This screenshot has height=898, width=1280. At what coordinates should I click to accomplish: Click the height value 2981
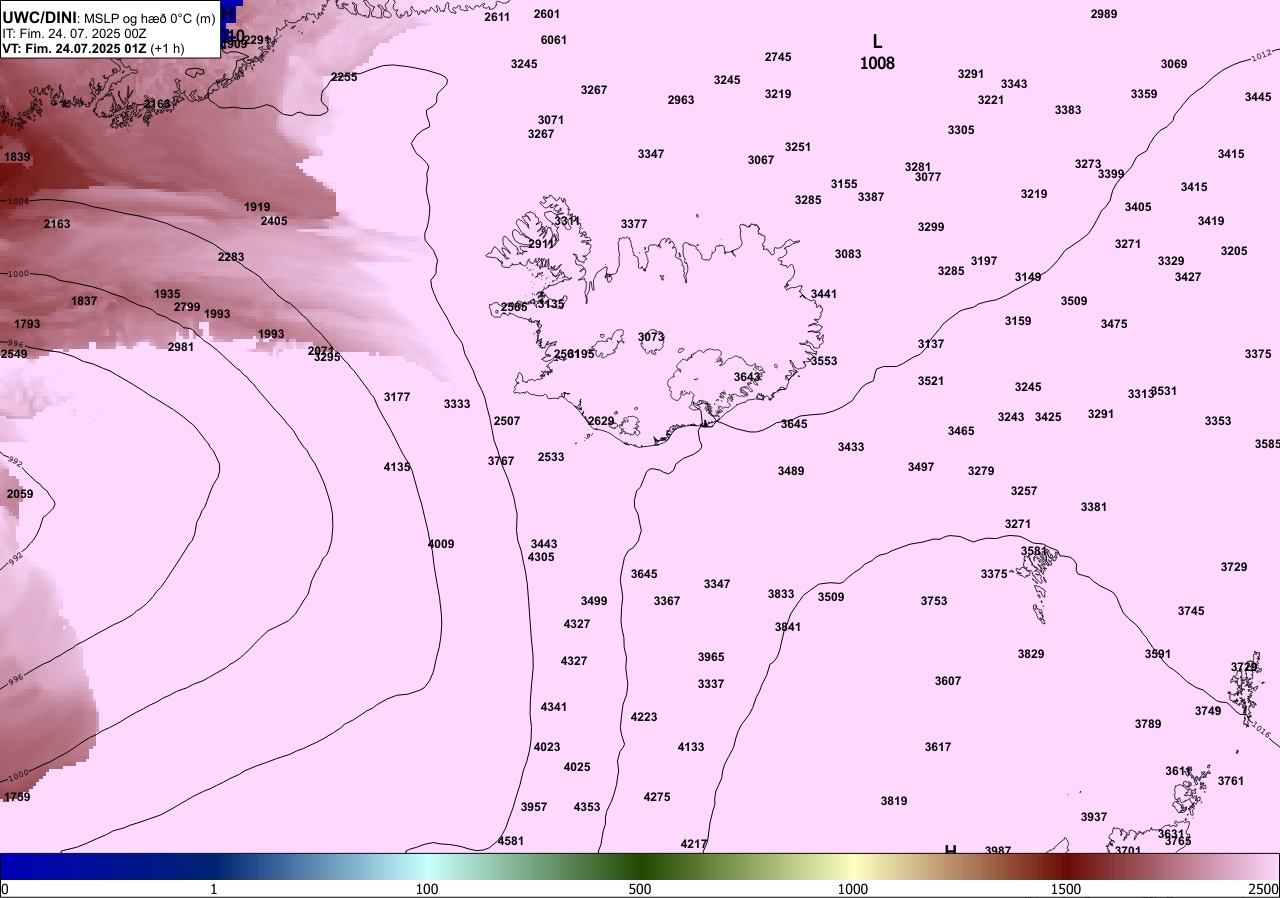coord(181,347)
